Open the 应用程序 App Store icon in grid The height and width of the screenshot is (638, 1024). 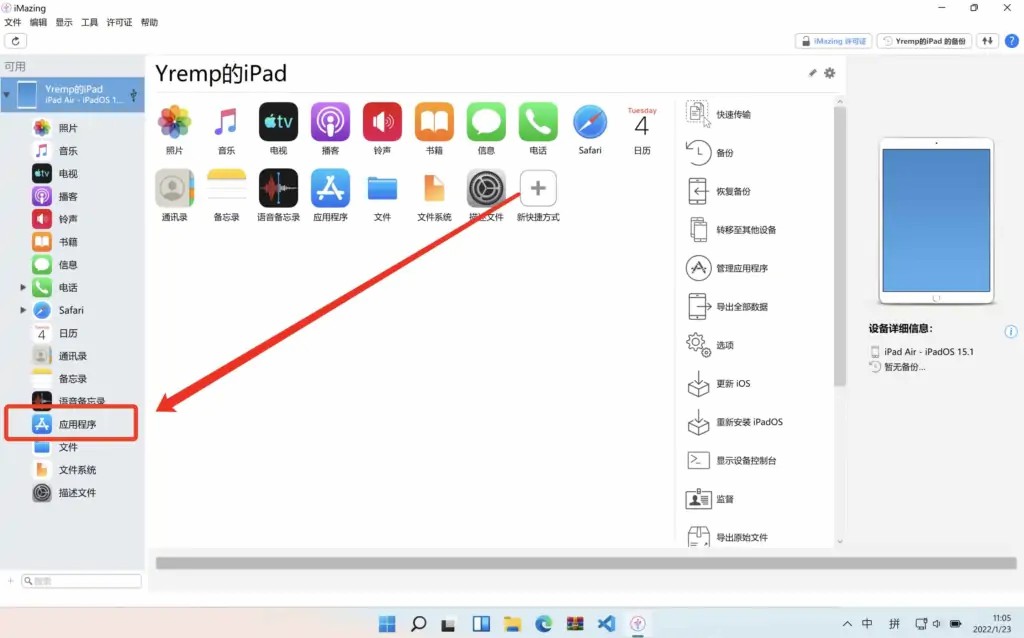click(330, 188)
